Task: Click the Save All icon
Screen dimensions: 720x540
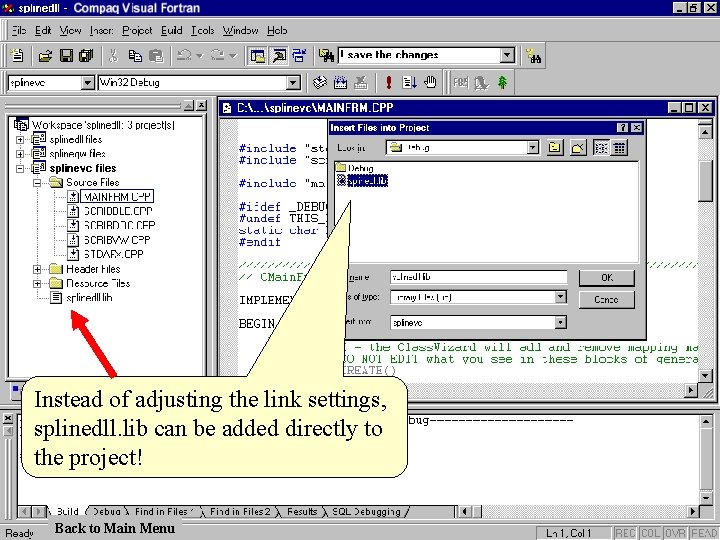Action: click(x=86, y=56)
